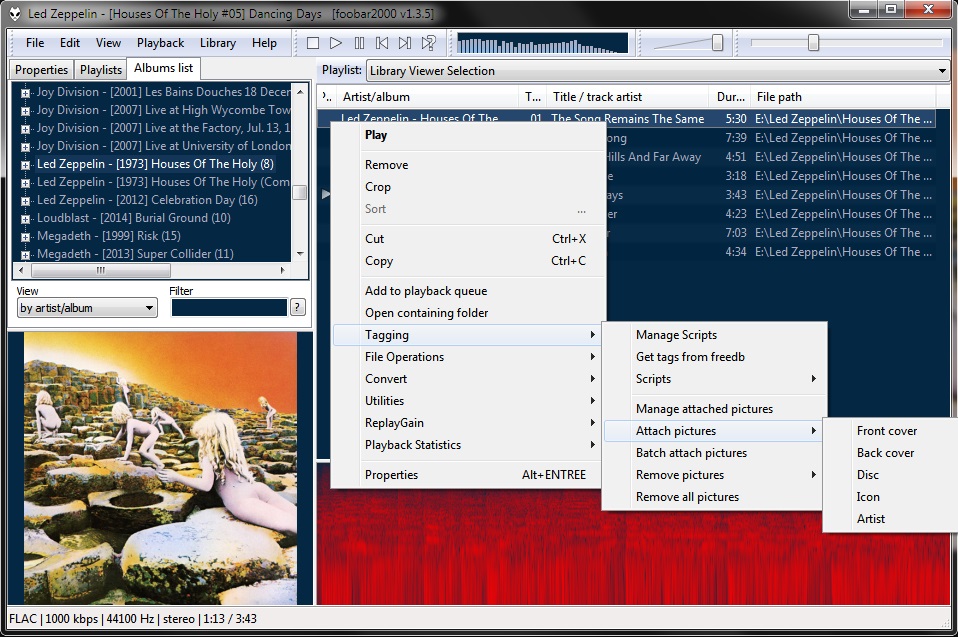Open the File menu
Viewport: 958px width, 637px height.
pos(35,43)
